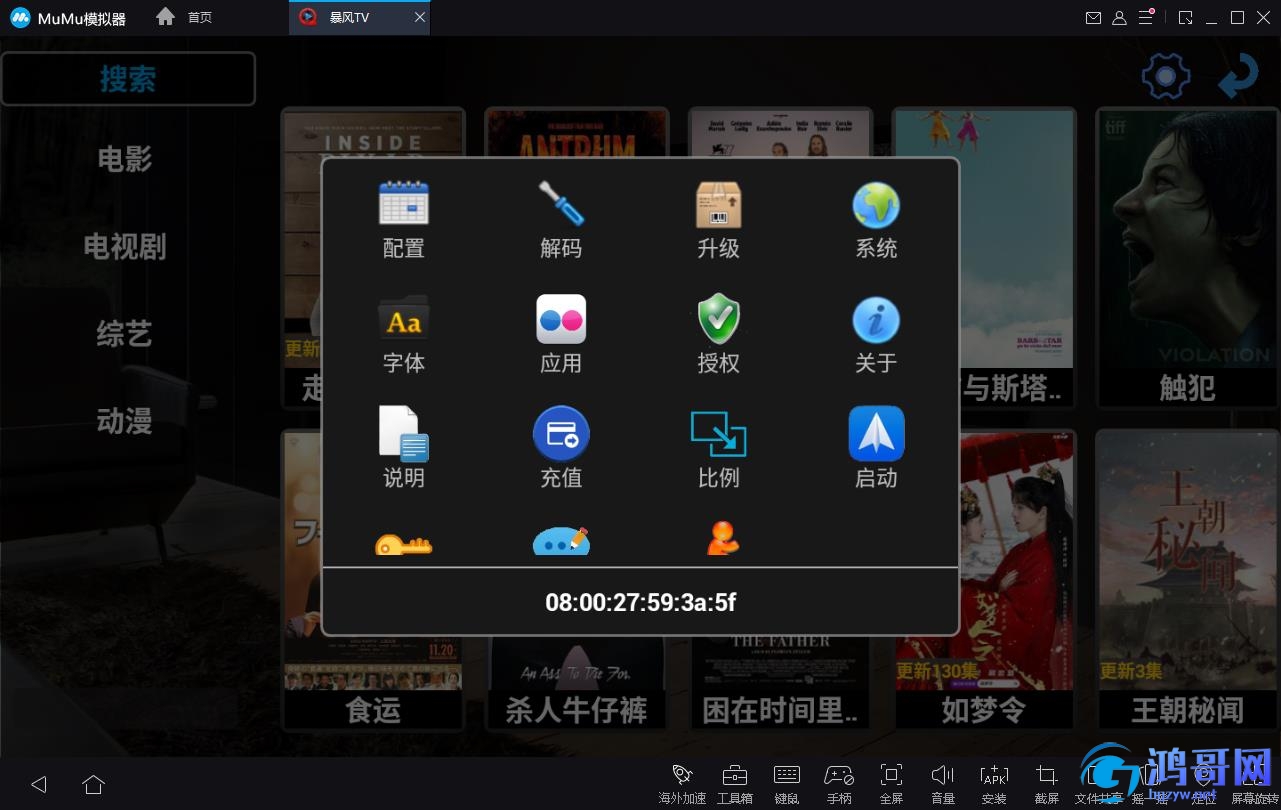
Task: Click the window shrink arrow icon
Action: 1185,18
